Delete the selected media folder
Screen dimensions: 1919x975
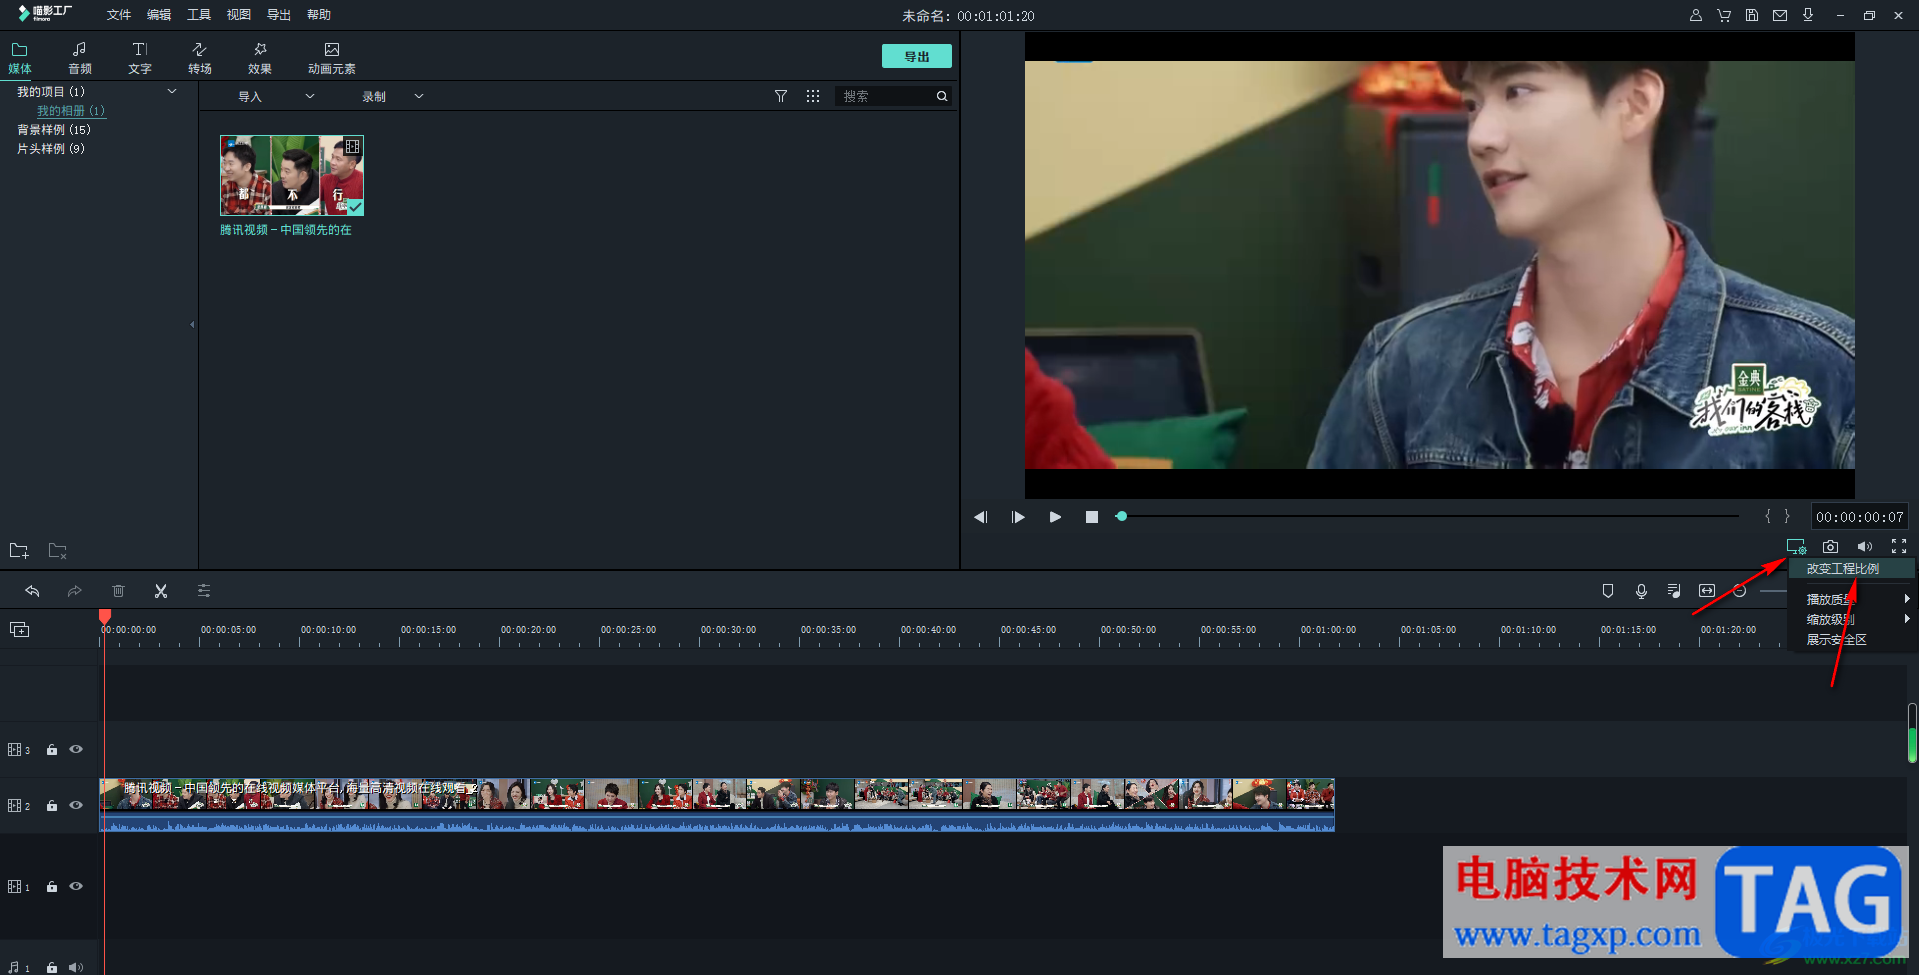click(x=58, y=551)
